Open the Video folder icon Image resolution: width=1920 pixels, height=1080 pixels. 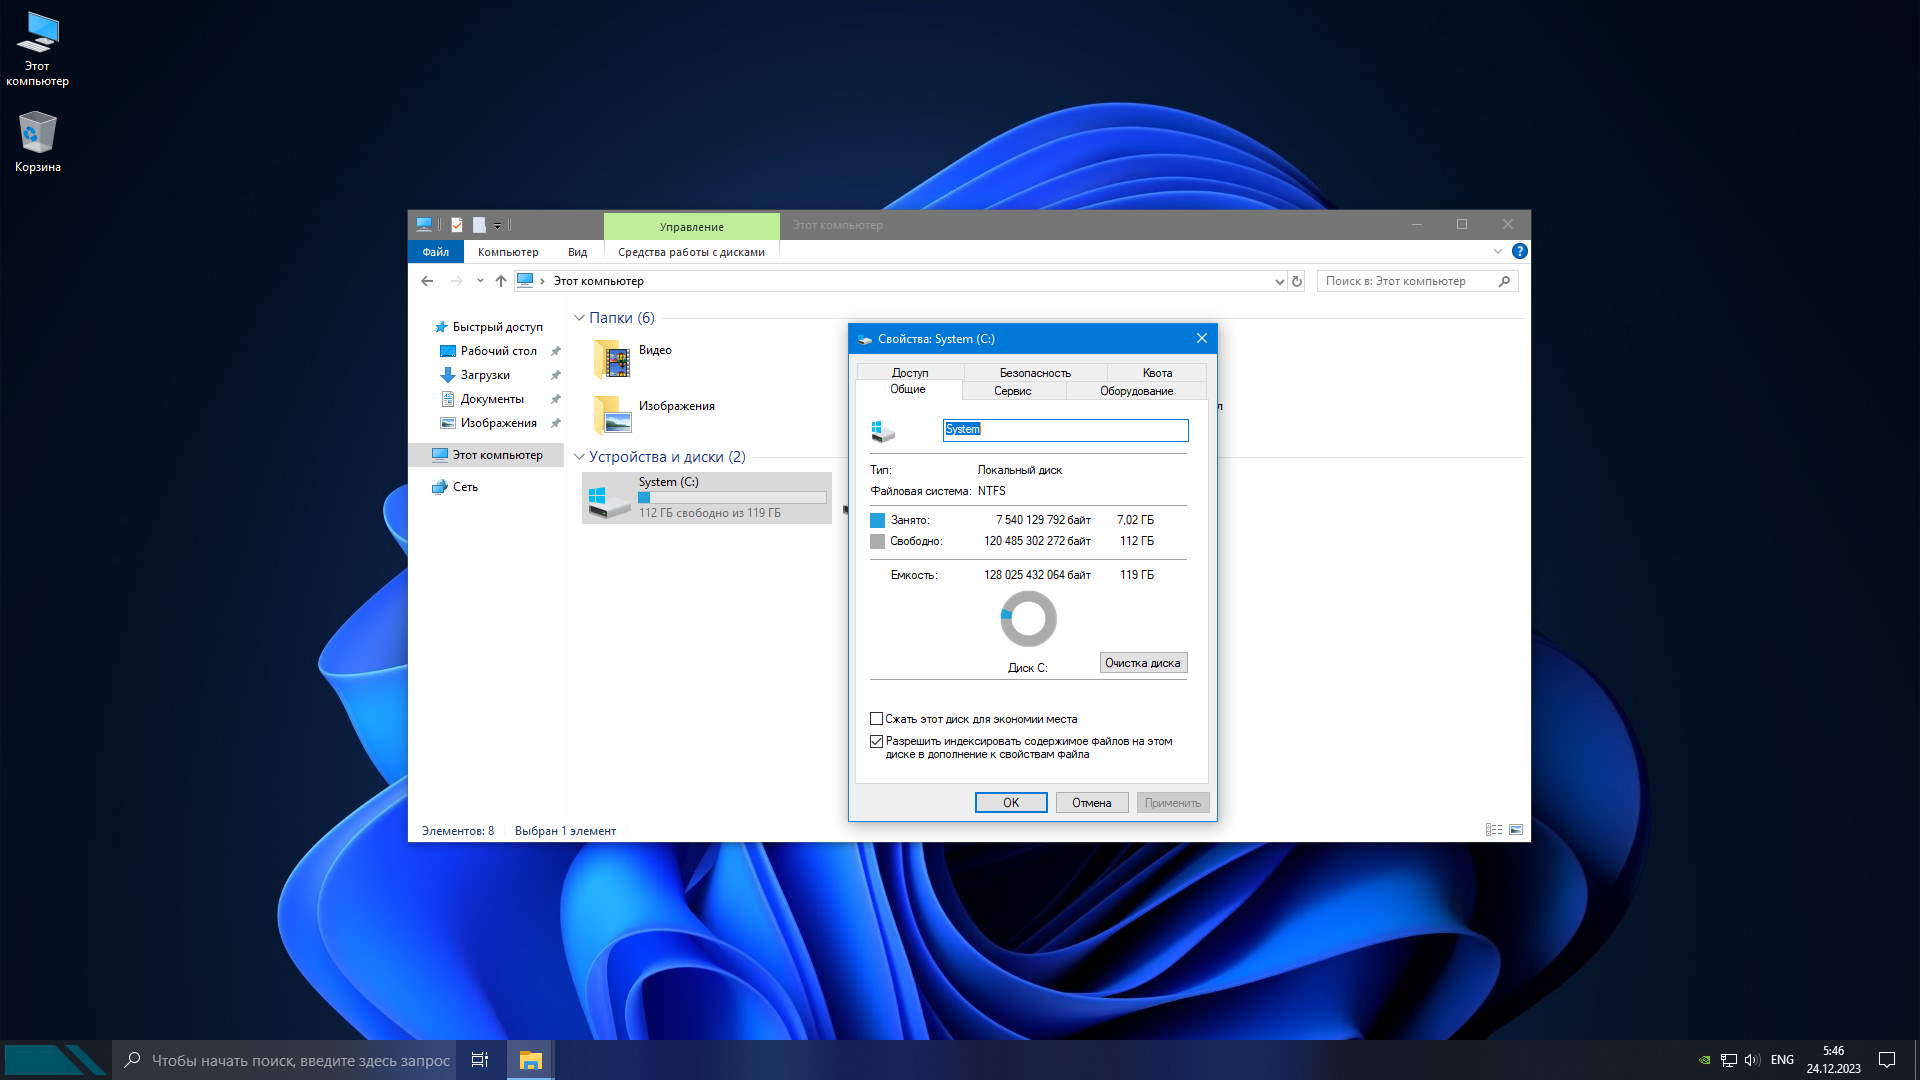[612, 359]
